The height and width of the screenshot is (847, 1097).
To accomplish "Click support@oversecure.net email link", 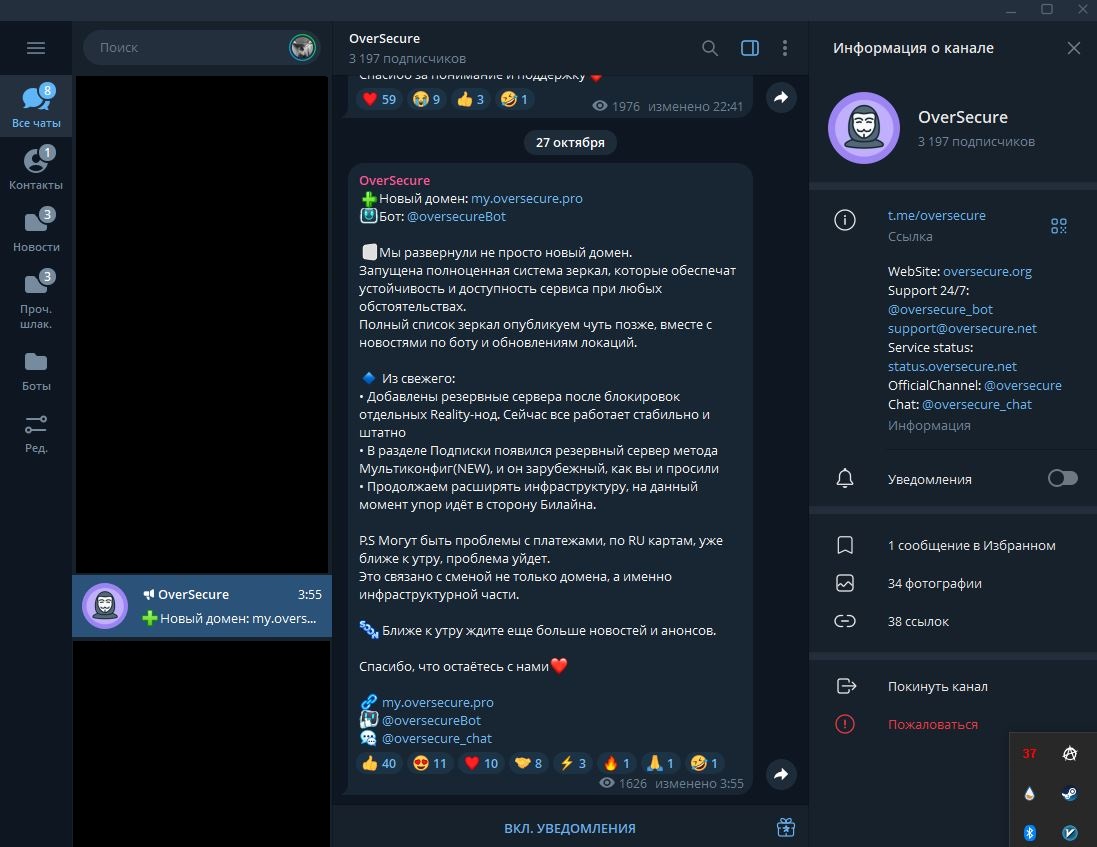I will [x=962, y=328].
